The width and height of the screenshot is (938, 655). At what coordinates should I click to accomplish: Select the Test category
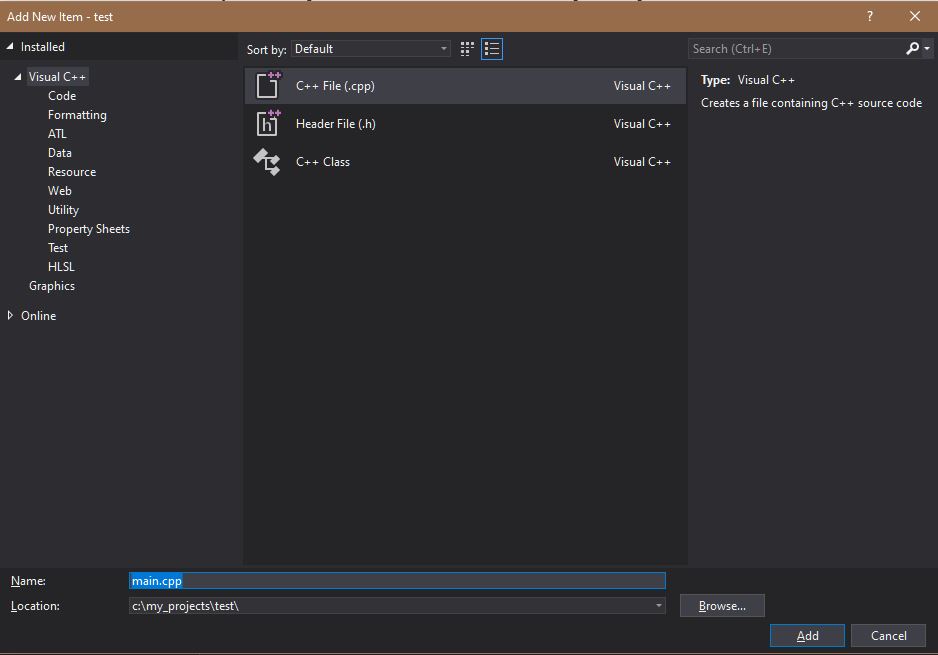pos(57,248)
